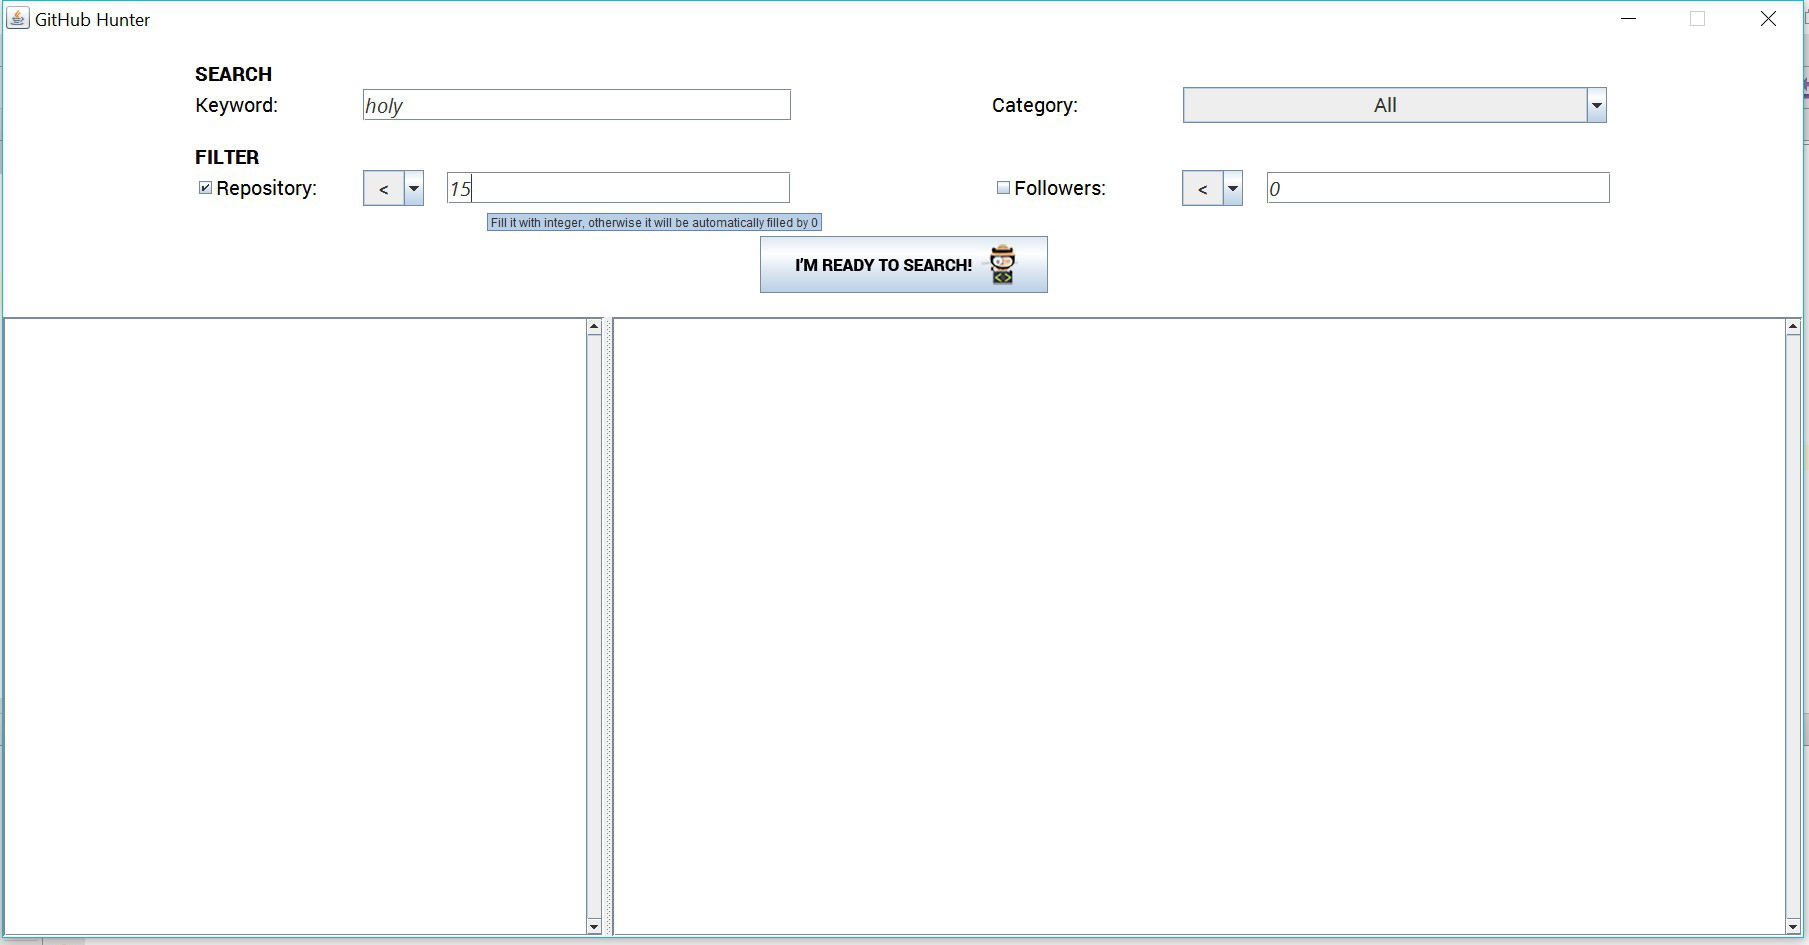Click the Java icon in the title bar
The width and height of the screenshot is (1809, 945).
18,19
